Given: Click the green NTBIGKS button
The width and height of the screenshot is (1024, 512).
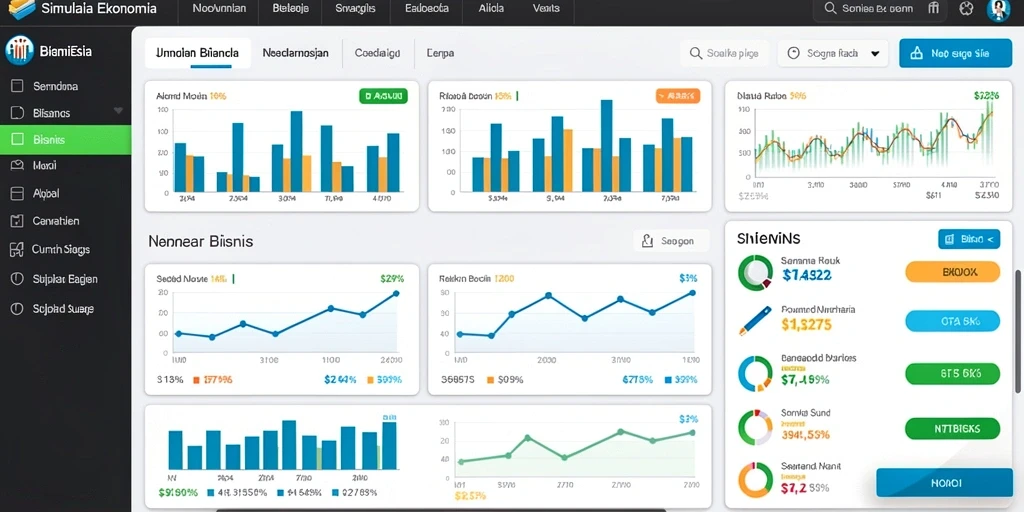Looking at the screenshot, I should tap(952, 428).
